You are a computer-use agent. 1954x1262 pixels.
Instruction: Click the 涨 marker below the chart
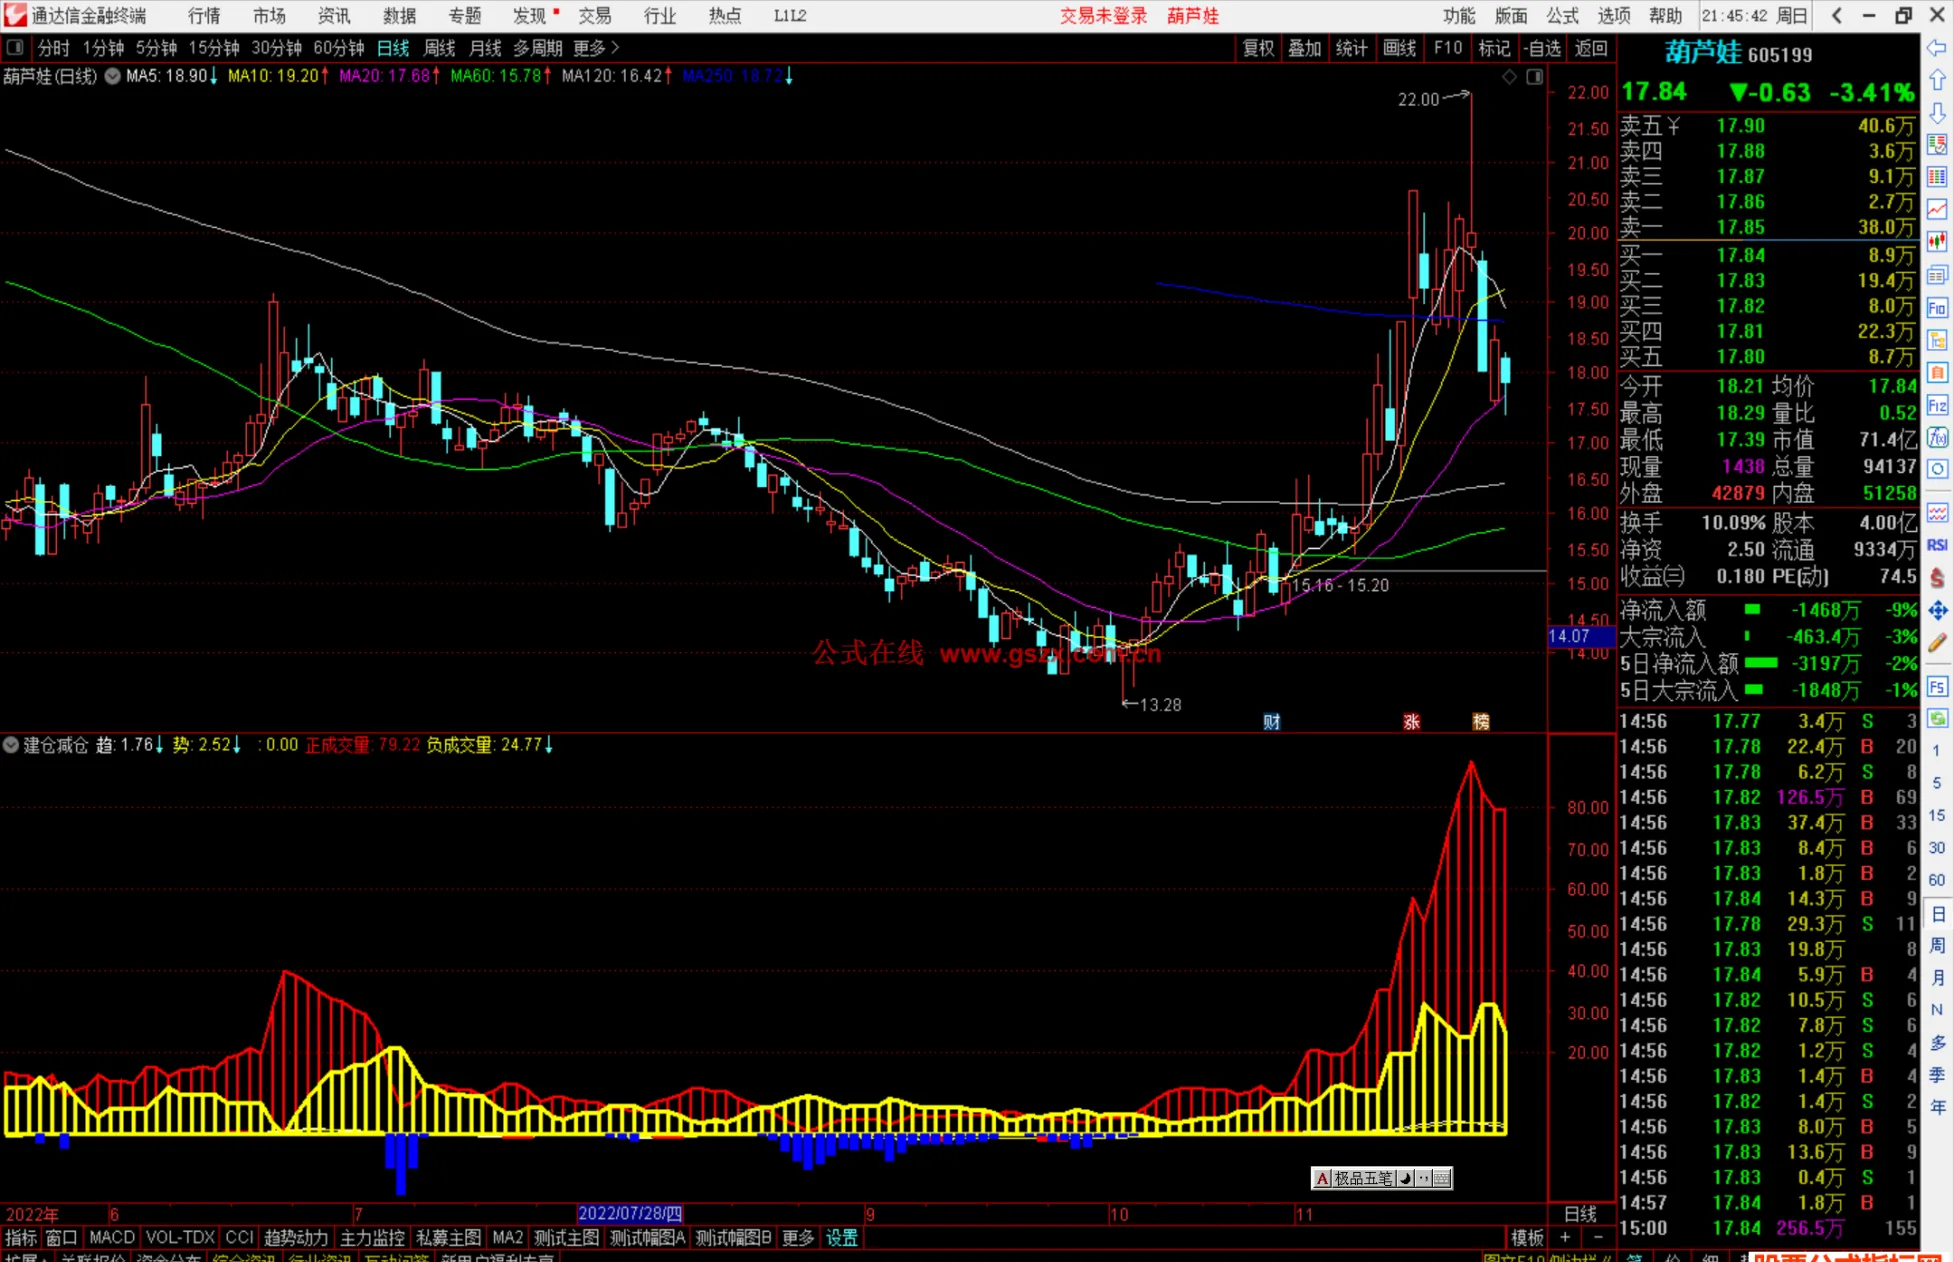[x=1411, y=722]
